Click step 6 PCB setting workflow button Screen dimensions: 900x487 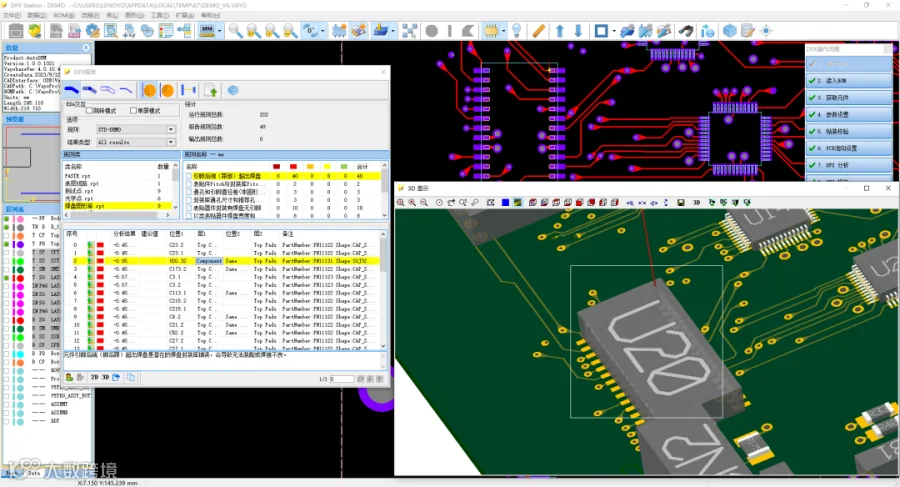point(848,148)
